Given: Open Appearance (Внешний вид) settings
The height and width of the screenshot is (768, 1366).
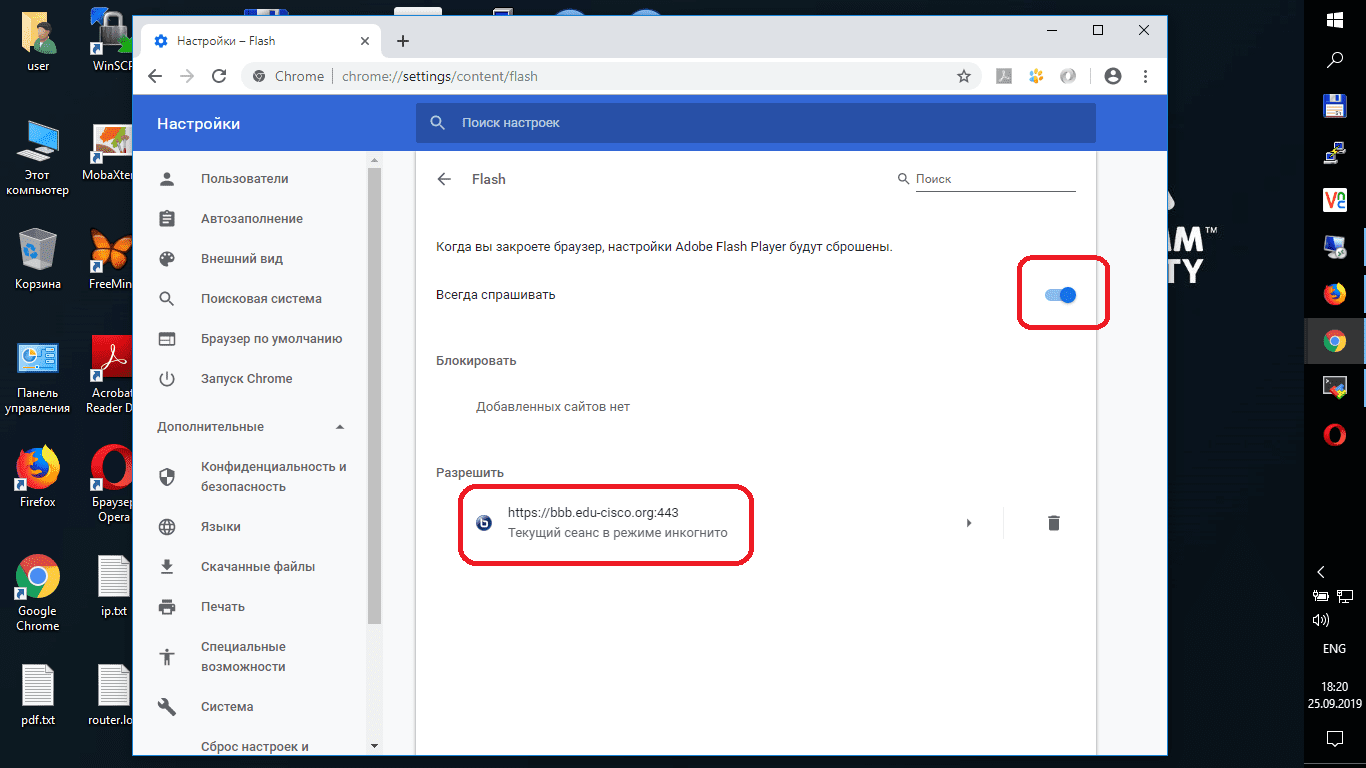Looking at the screenshot, I should click(241, 259).
